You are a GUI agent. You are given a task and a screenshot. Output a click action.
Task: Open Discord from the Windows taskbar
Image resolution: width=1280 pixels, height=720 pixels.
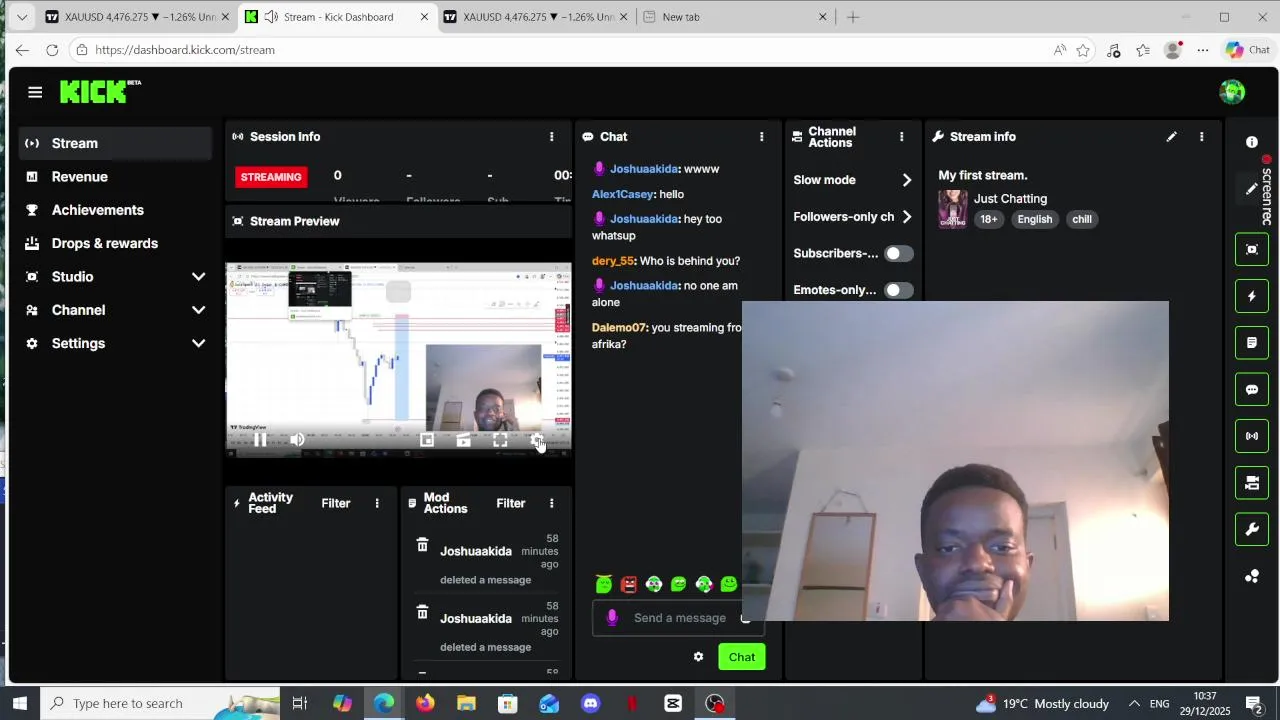[590, 704]
